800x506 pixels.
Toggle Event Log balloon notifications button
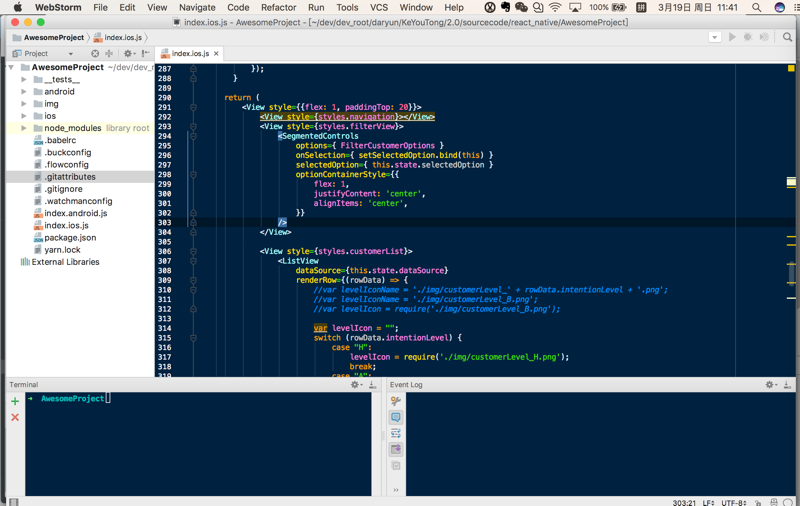pos(396,417)
